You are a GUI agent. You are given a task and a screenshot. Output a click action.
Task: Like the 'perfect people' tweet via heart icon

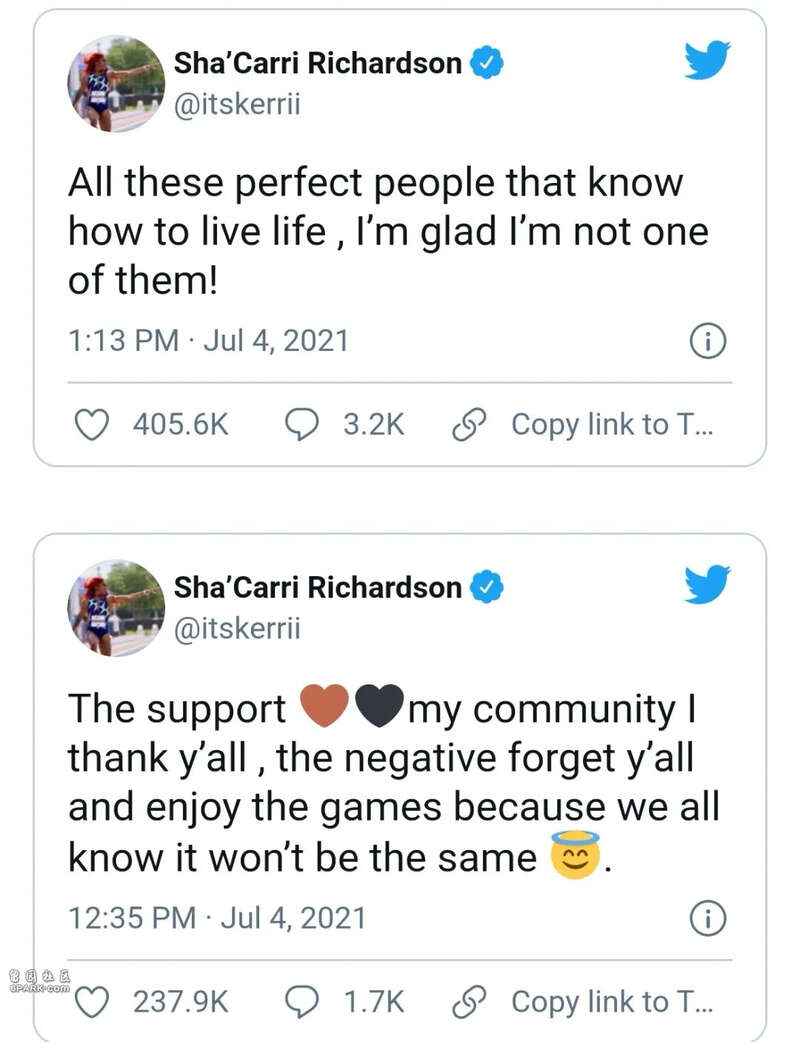click(91, 425)
